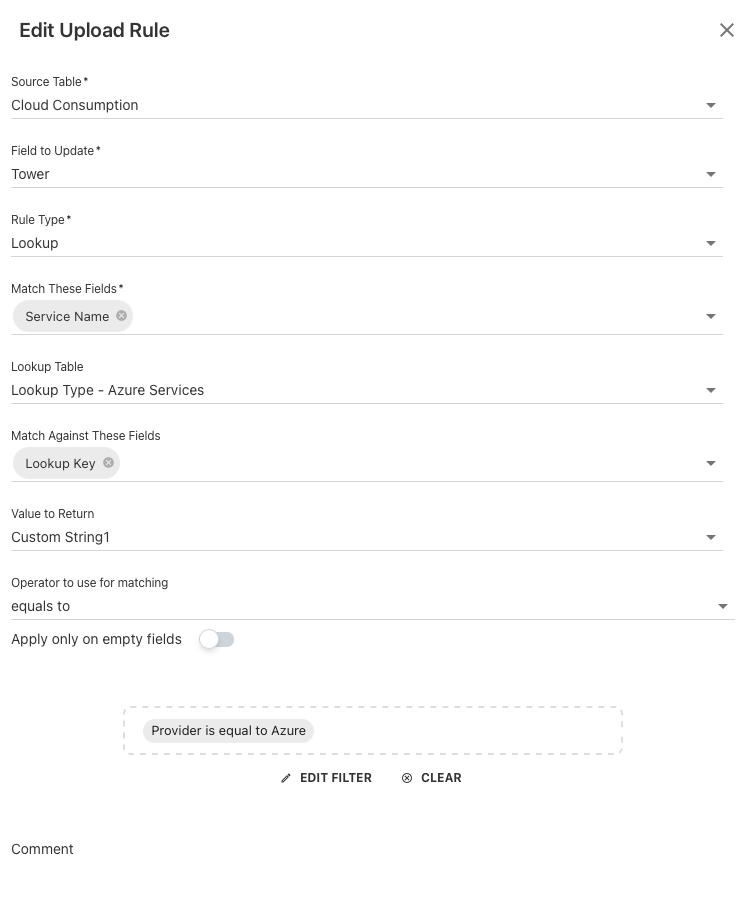
Task: Click the EDIT FILTER button text
Action: (x=336, y=778)
